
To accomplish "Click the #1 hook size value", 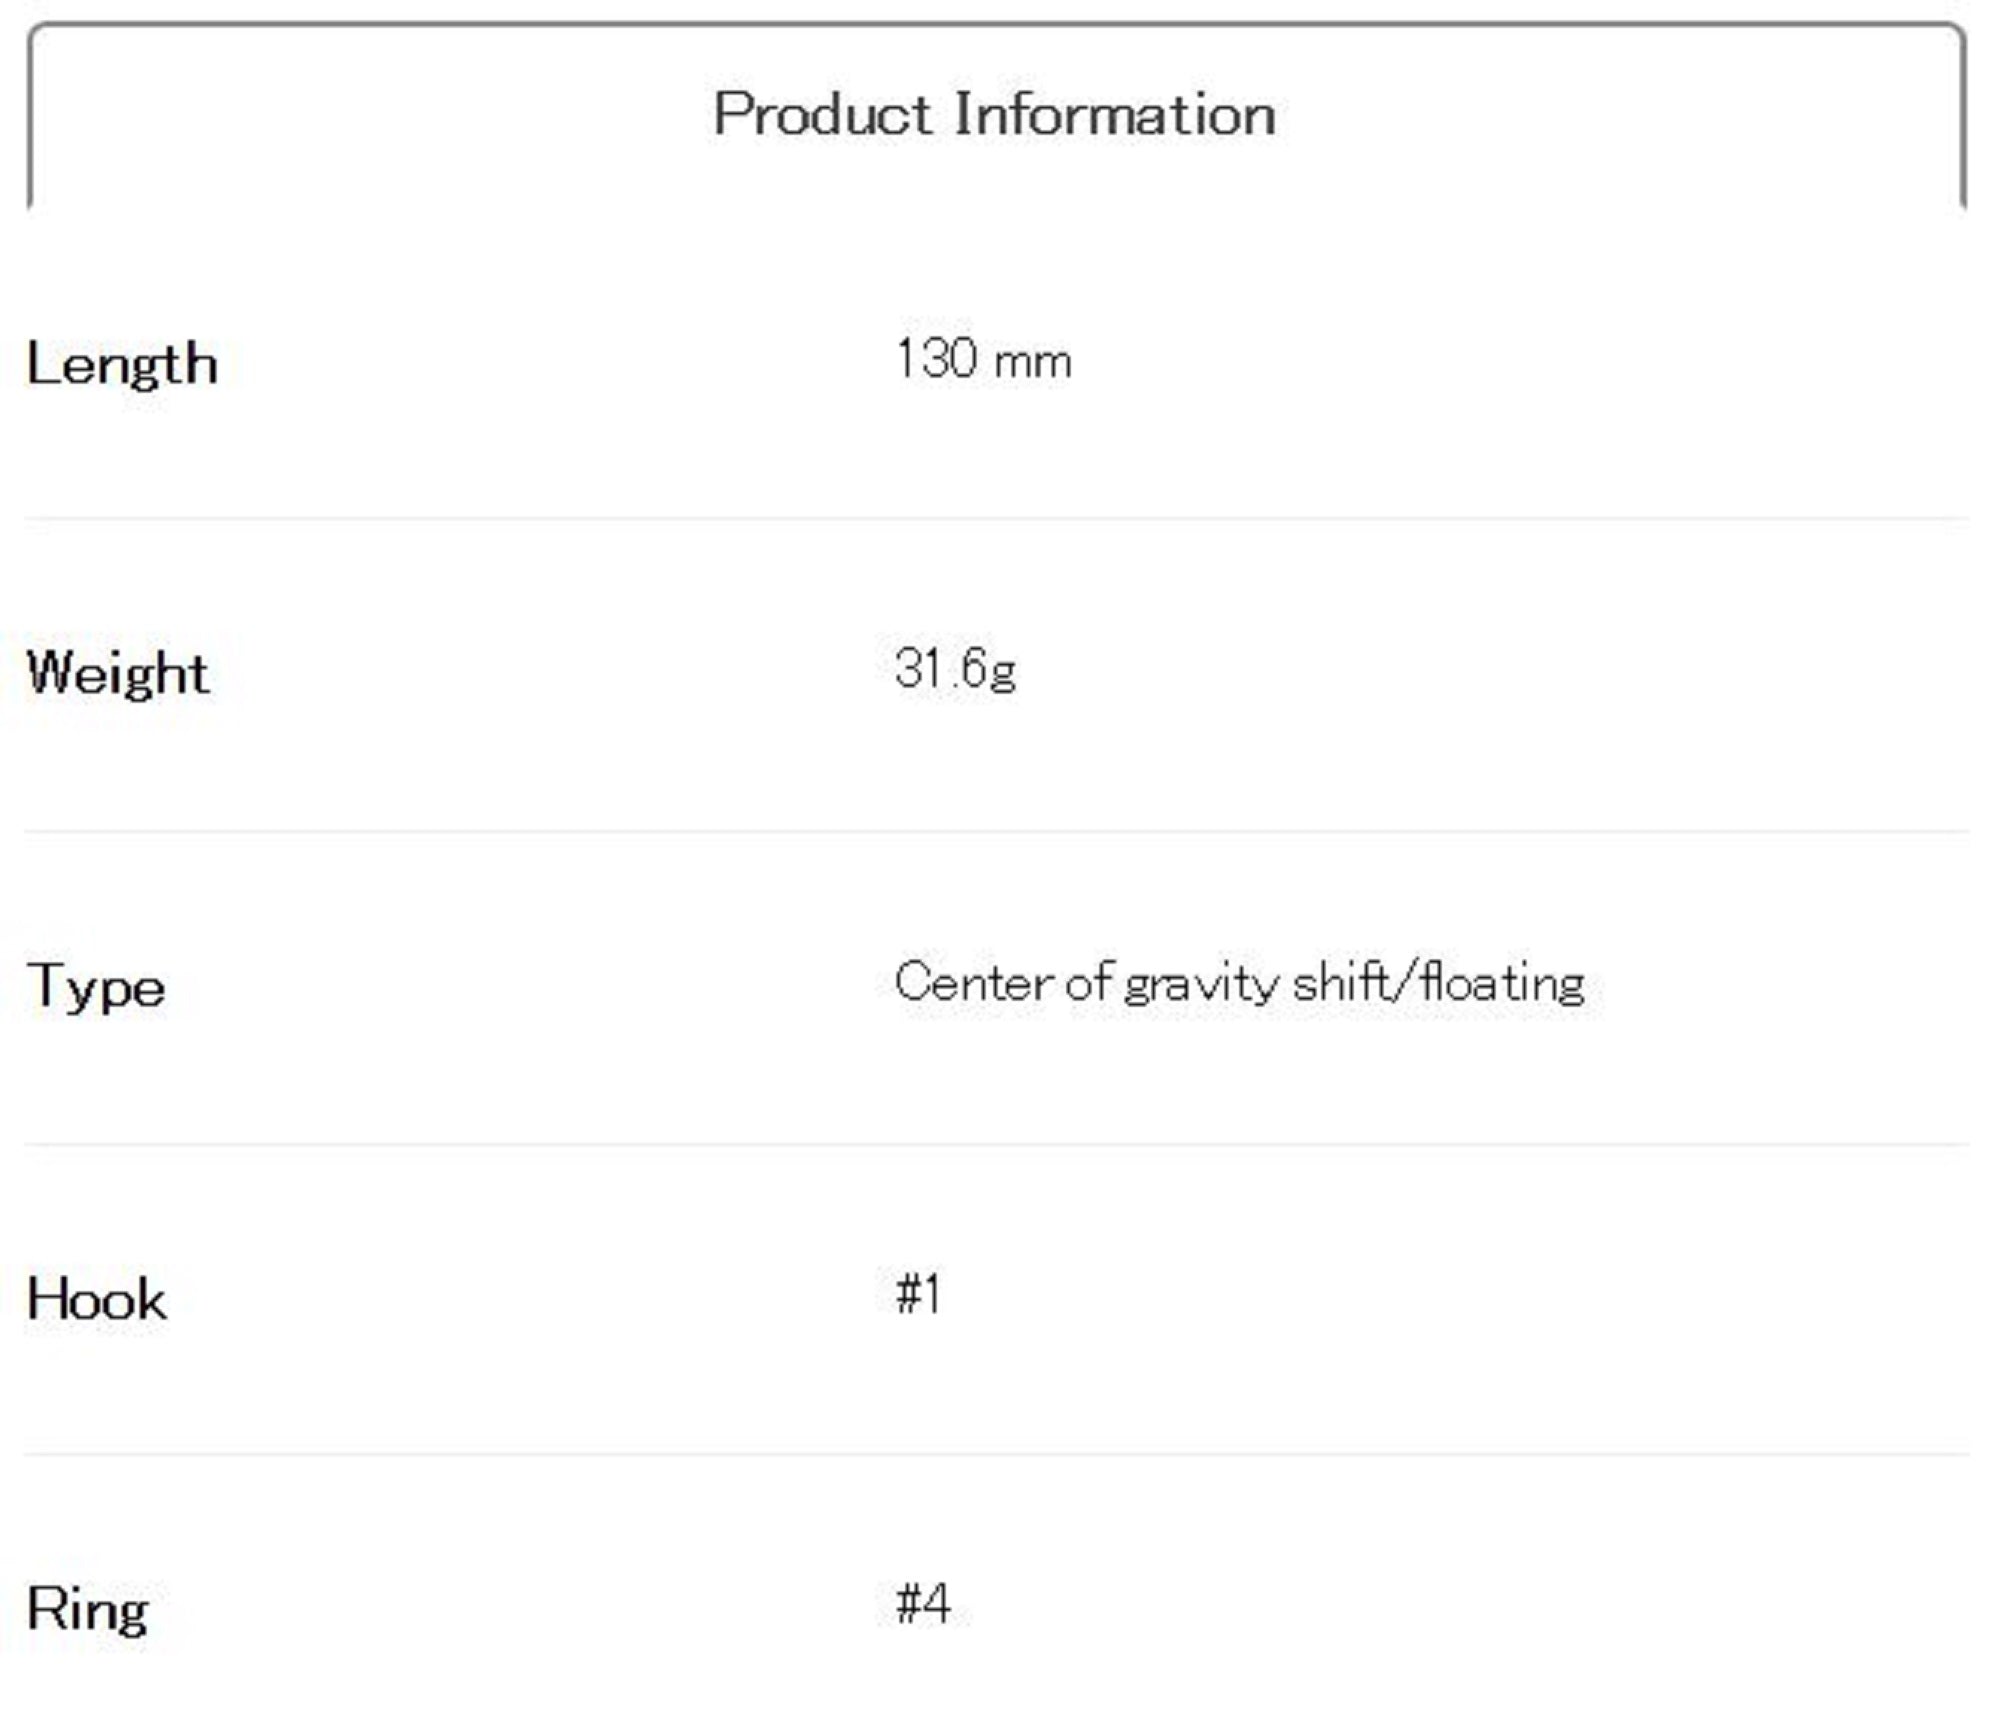I will point(919,1295).
